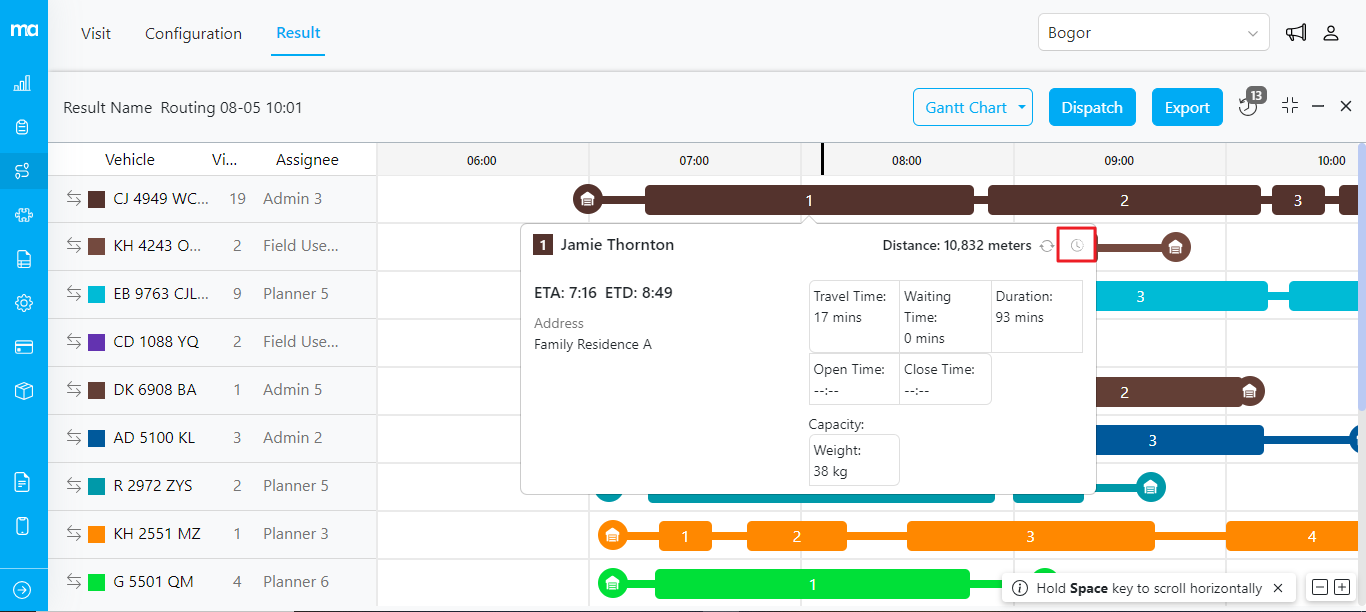Click the depot icon starting the CJ 4949 route
The image size is (1366, 612).
(587, 199)
